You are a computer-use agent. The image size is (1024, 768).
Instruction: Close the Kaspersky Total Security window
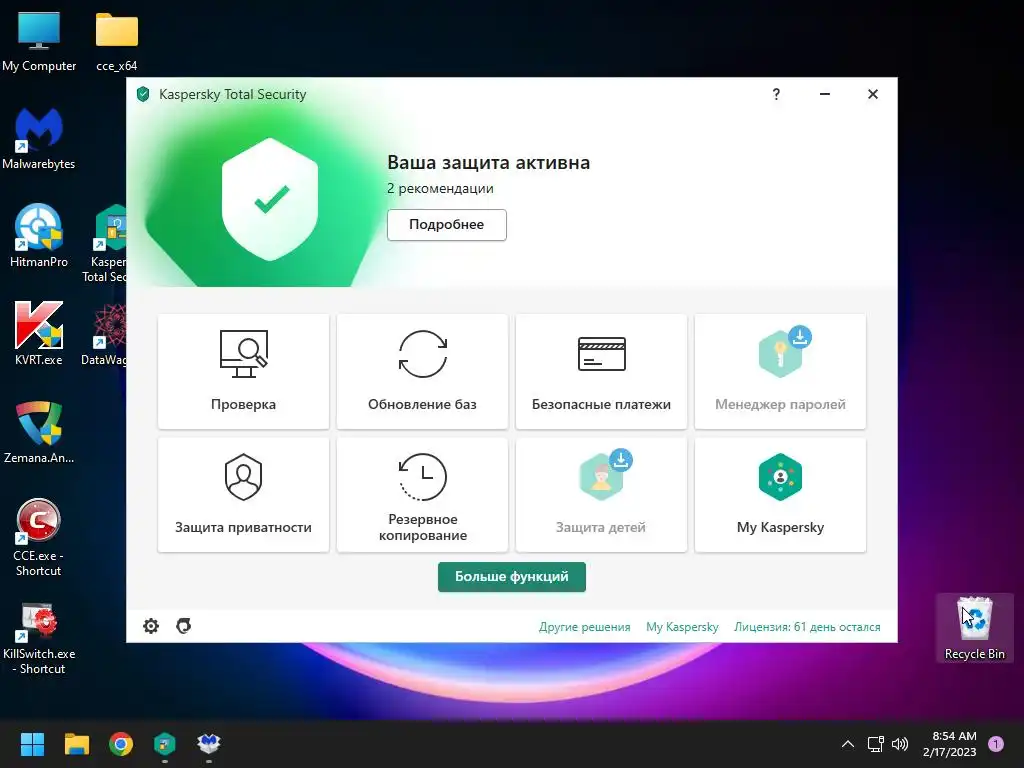[872, 94]
